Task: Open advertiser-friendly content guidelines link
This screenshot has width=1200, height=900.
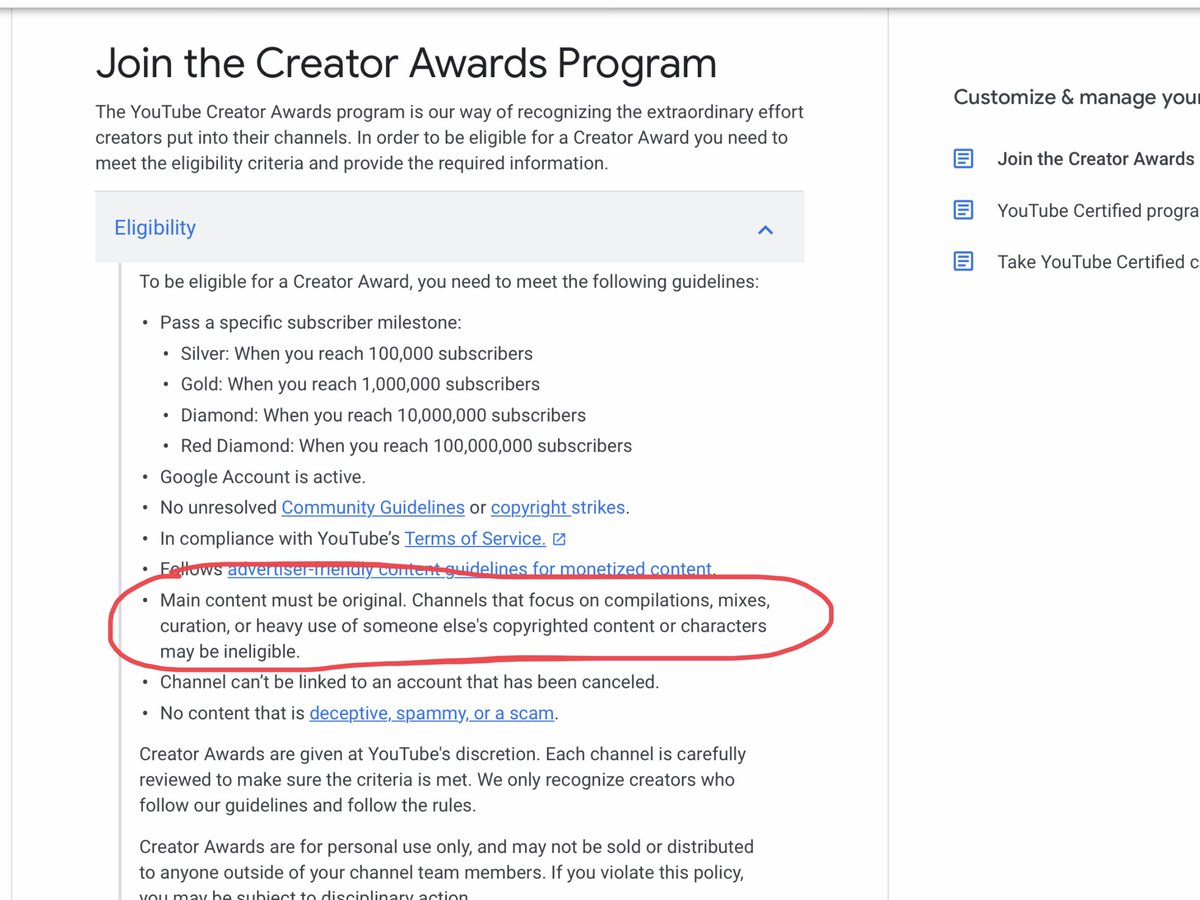Action: 470,569
